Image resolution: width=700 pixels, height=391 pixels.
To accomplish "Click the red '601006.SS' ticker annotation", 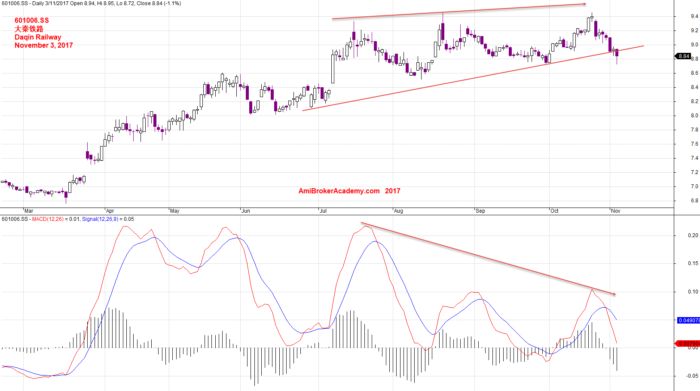I will tap(32, 21).
